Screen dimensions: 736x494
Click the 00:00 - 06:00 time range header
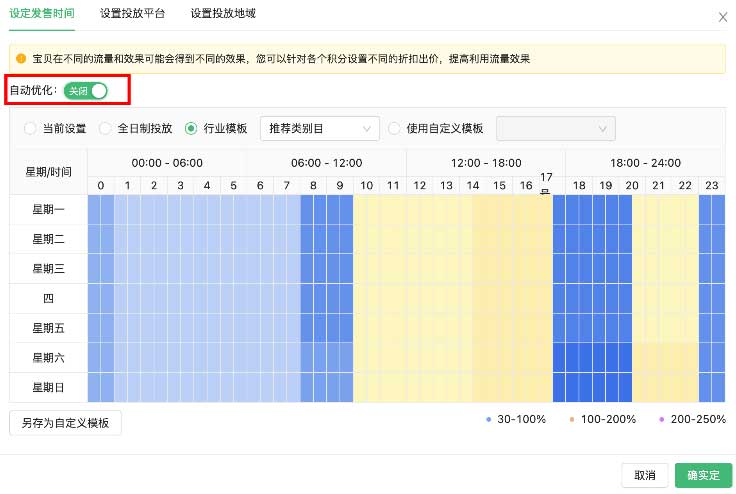click(167, 163)
